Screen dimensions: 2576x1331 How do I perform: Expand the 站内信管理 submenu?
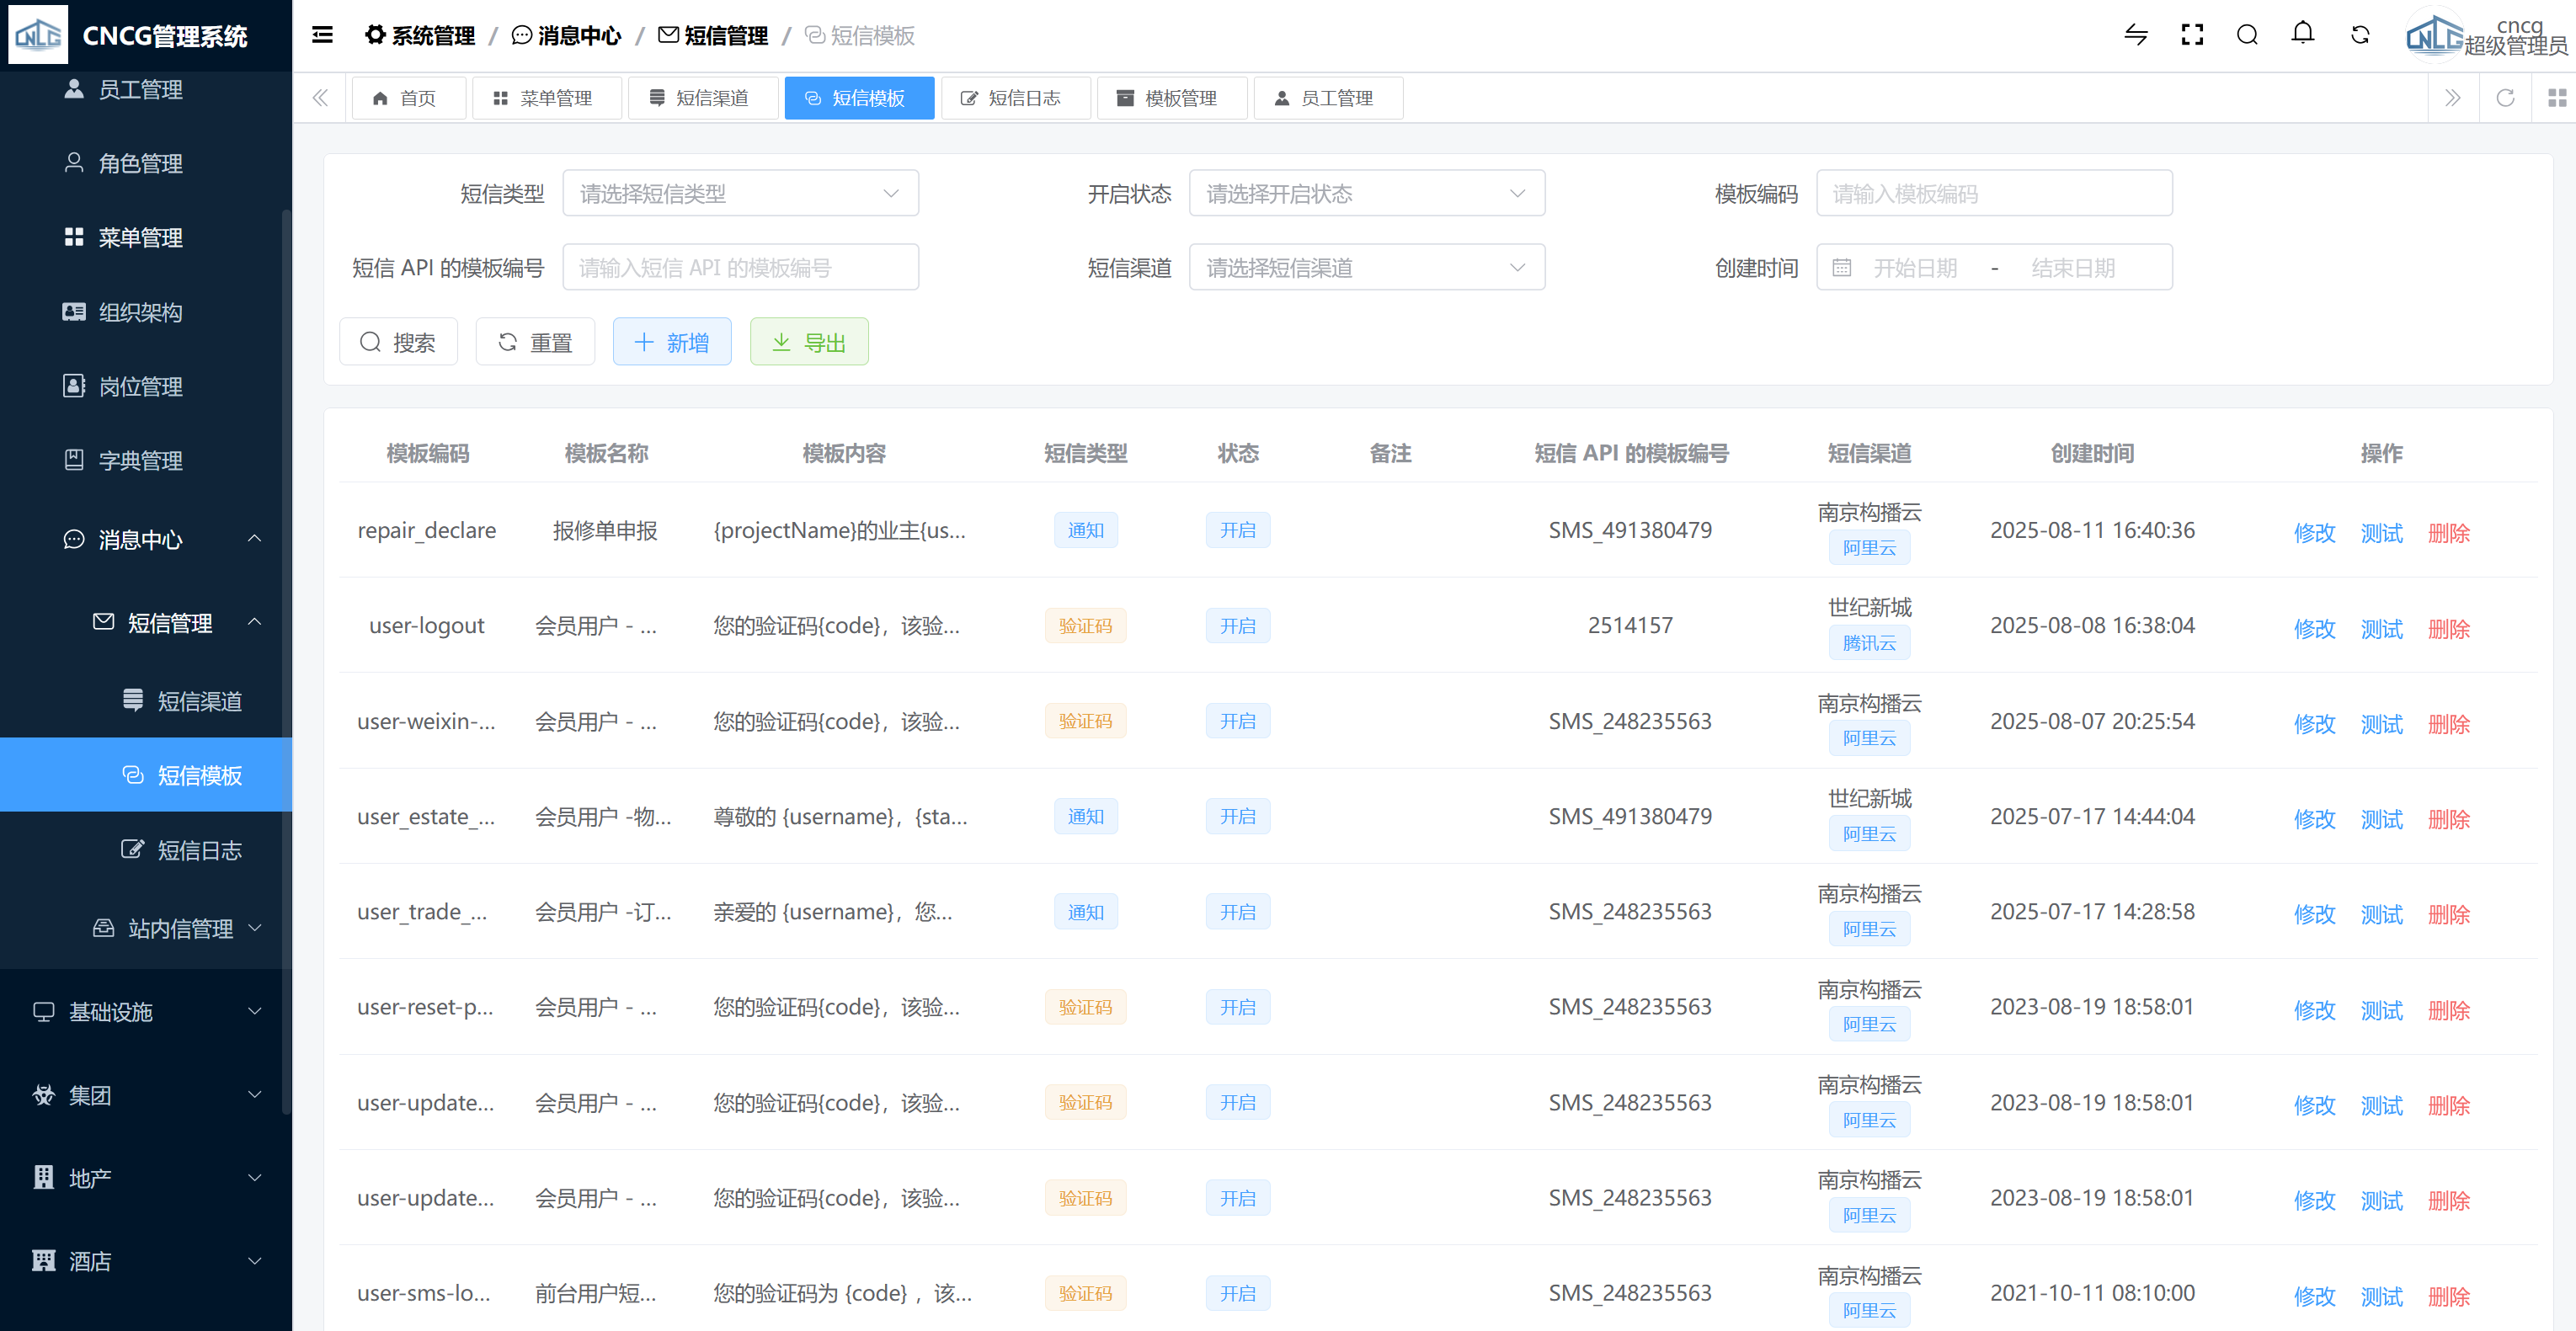pos(180,928)
